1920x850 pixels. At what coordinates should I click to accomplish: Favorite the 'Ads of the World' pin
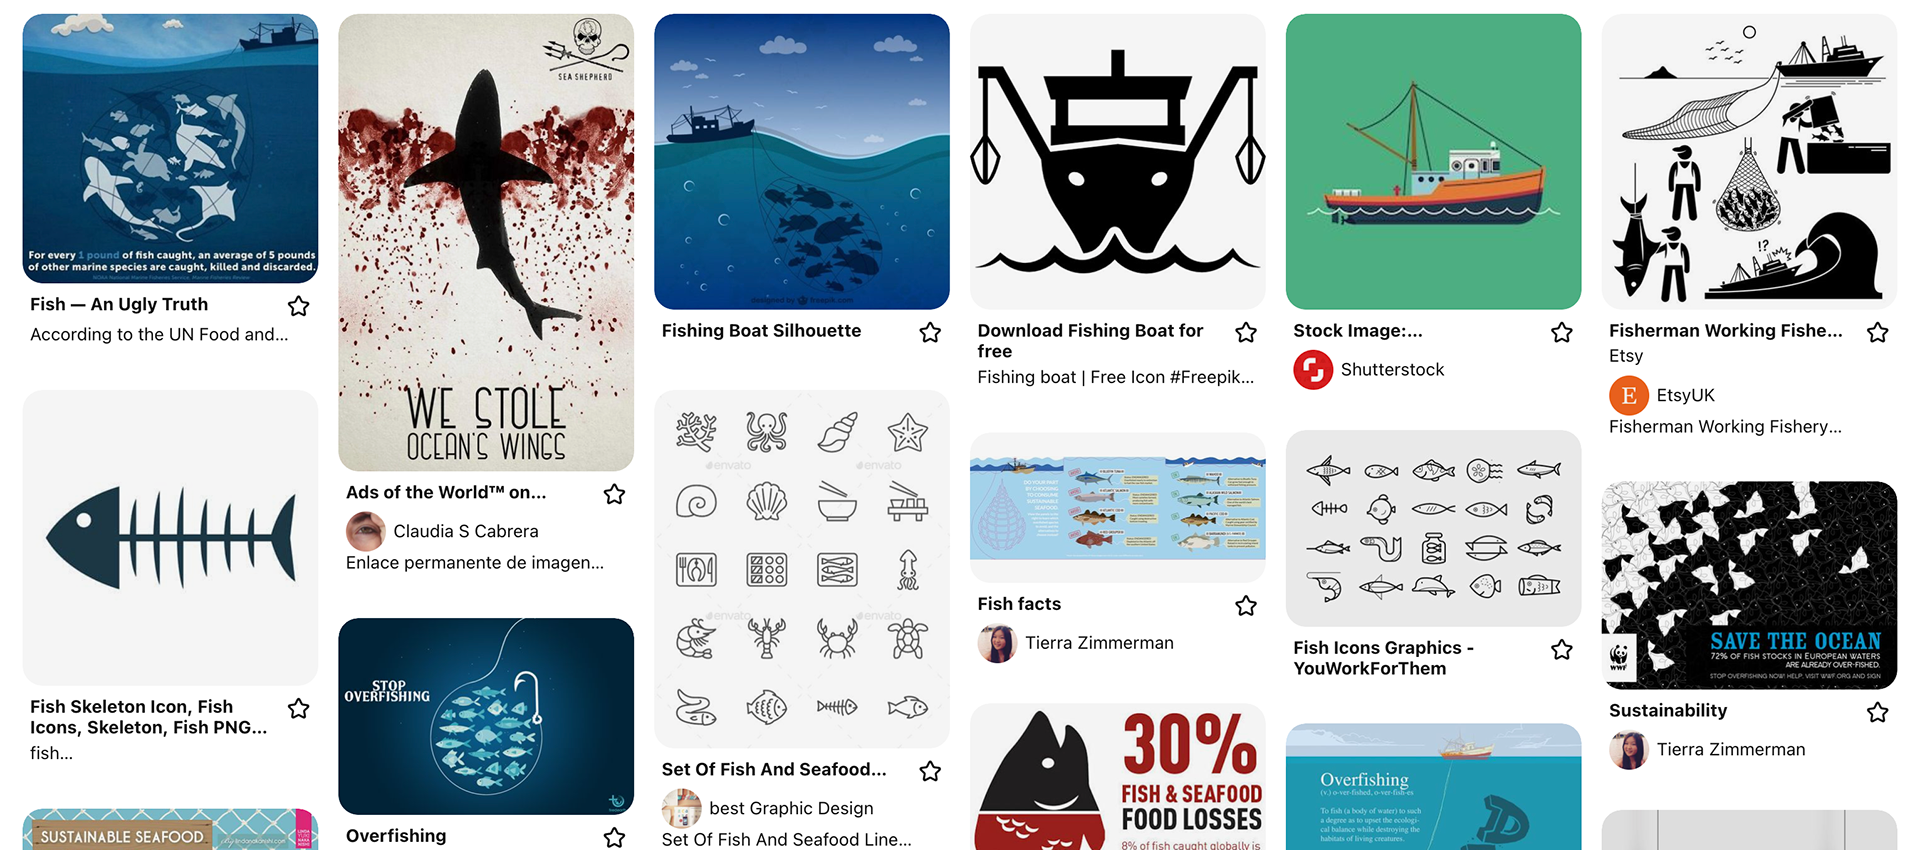[614, 494]
